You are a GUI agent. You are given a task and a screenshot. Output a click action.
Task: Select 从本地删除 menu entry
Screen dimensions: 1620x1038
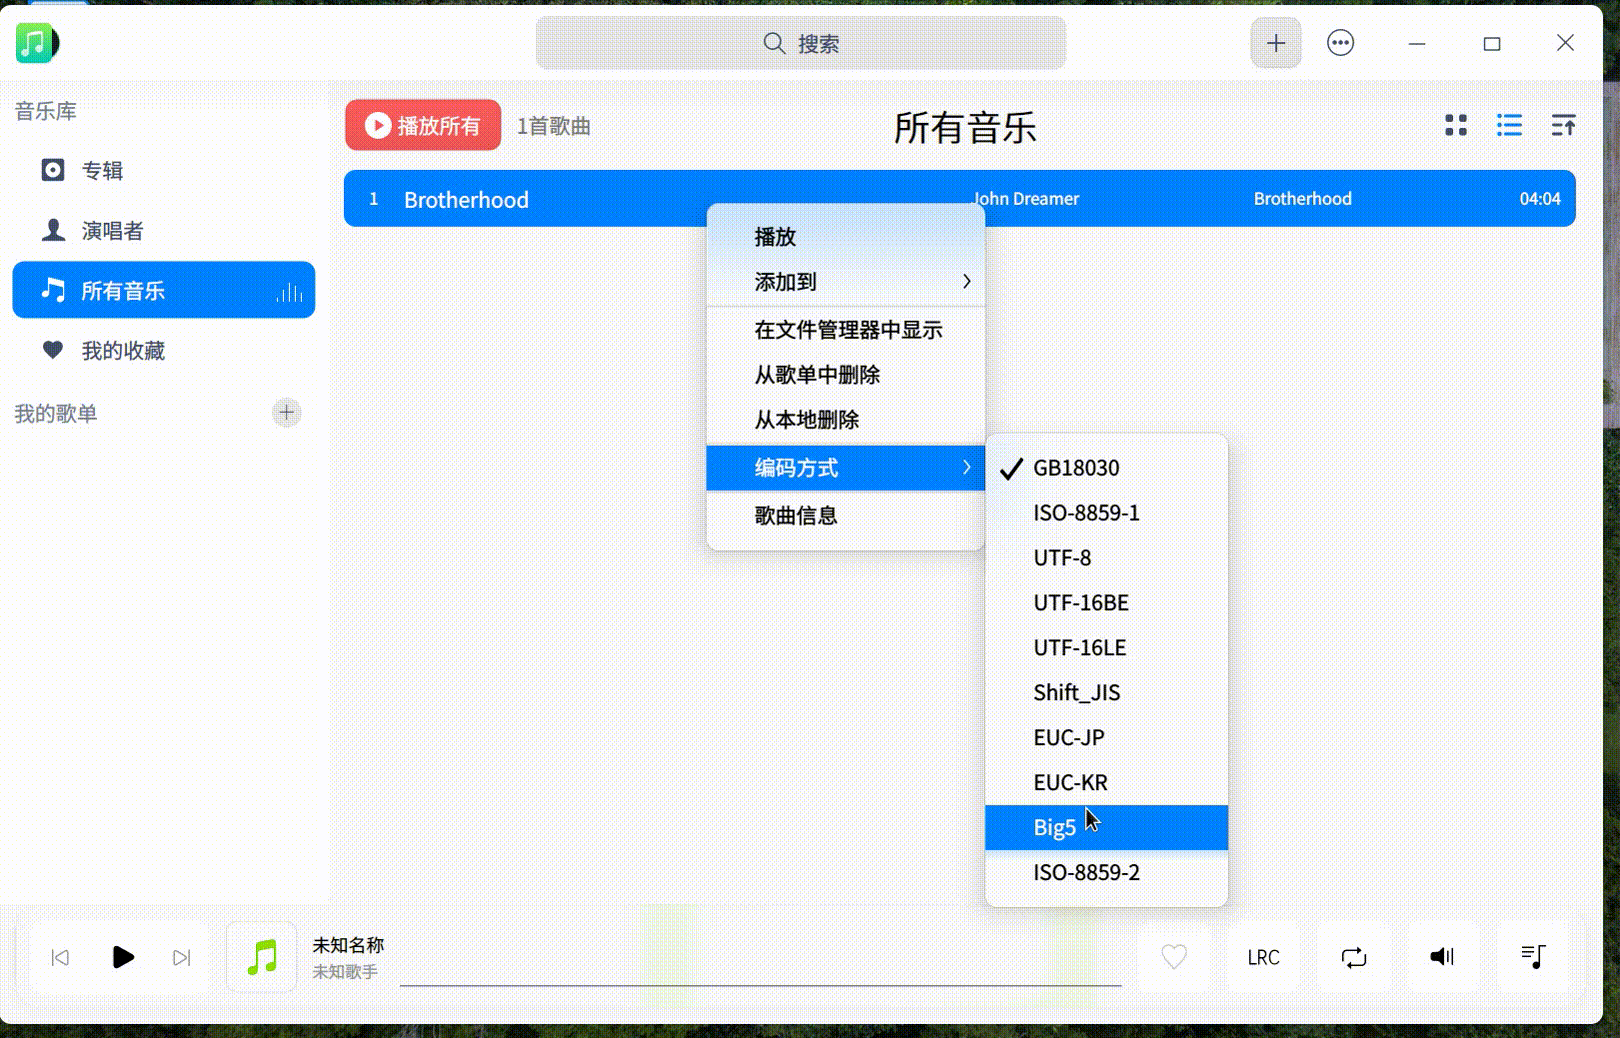click(x=846, y=420)
